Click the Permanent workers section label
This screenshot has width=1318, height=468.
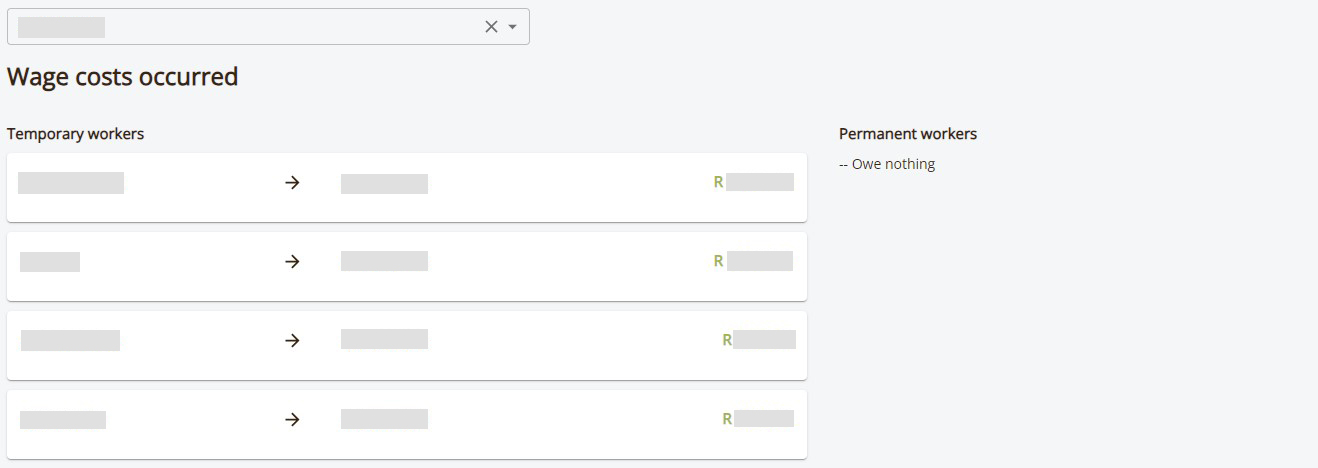[908, 134]
